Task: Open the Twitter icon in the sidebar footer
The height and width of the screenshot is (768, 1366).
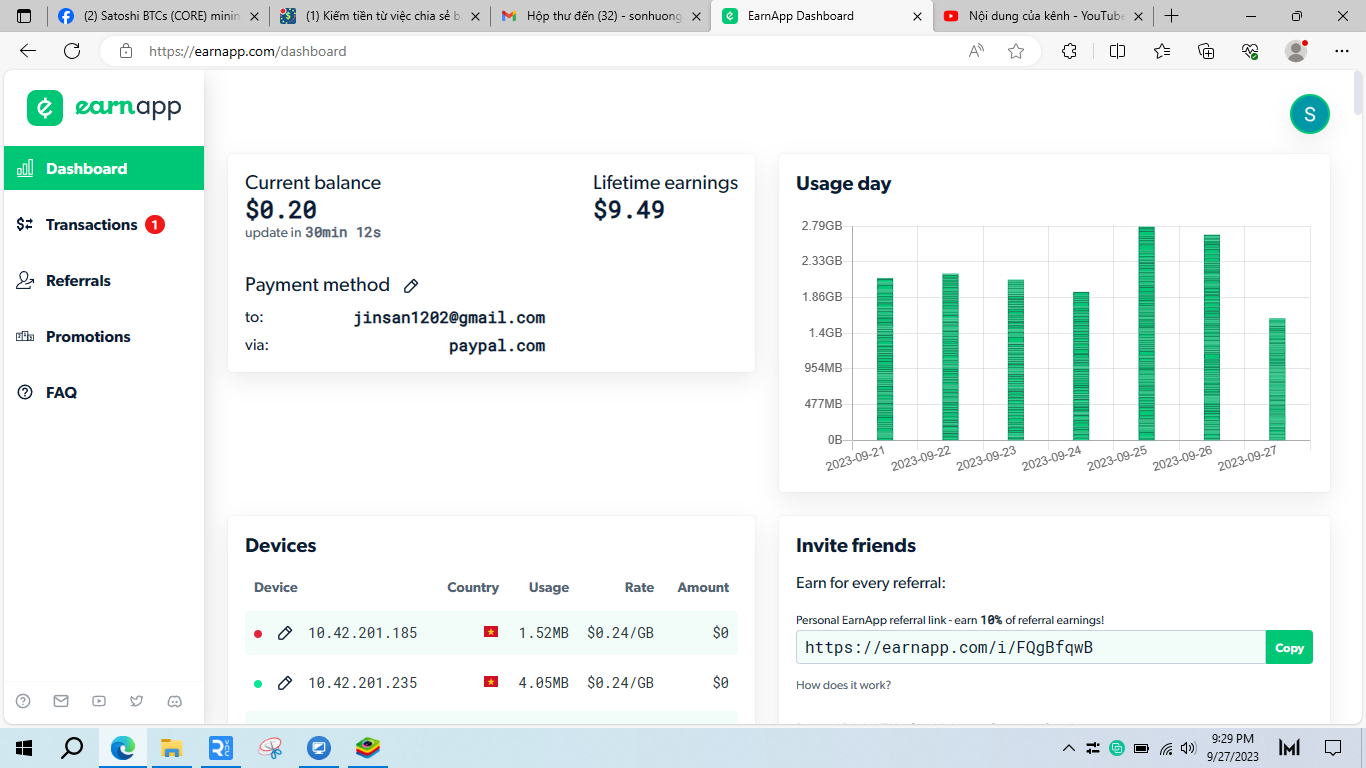Action: pyautogui.click(x=137, y=701)
